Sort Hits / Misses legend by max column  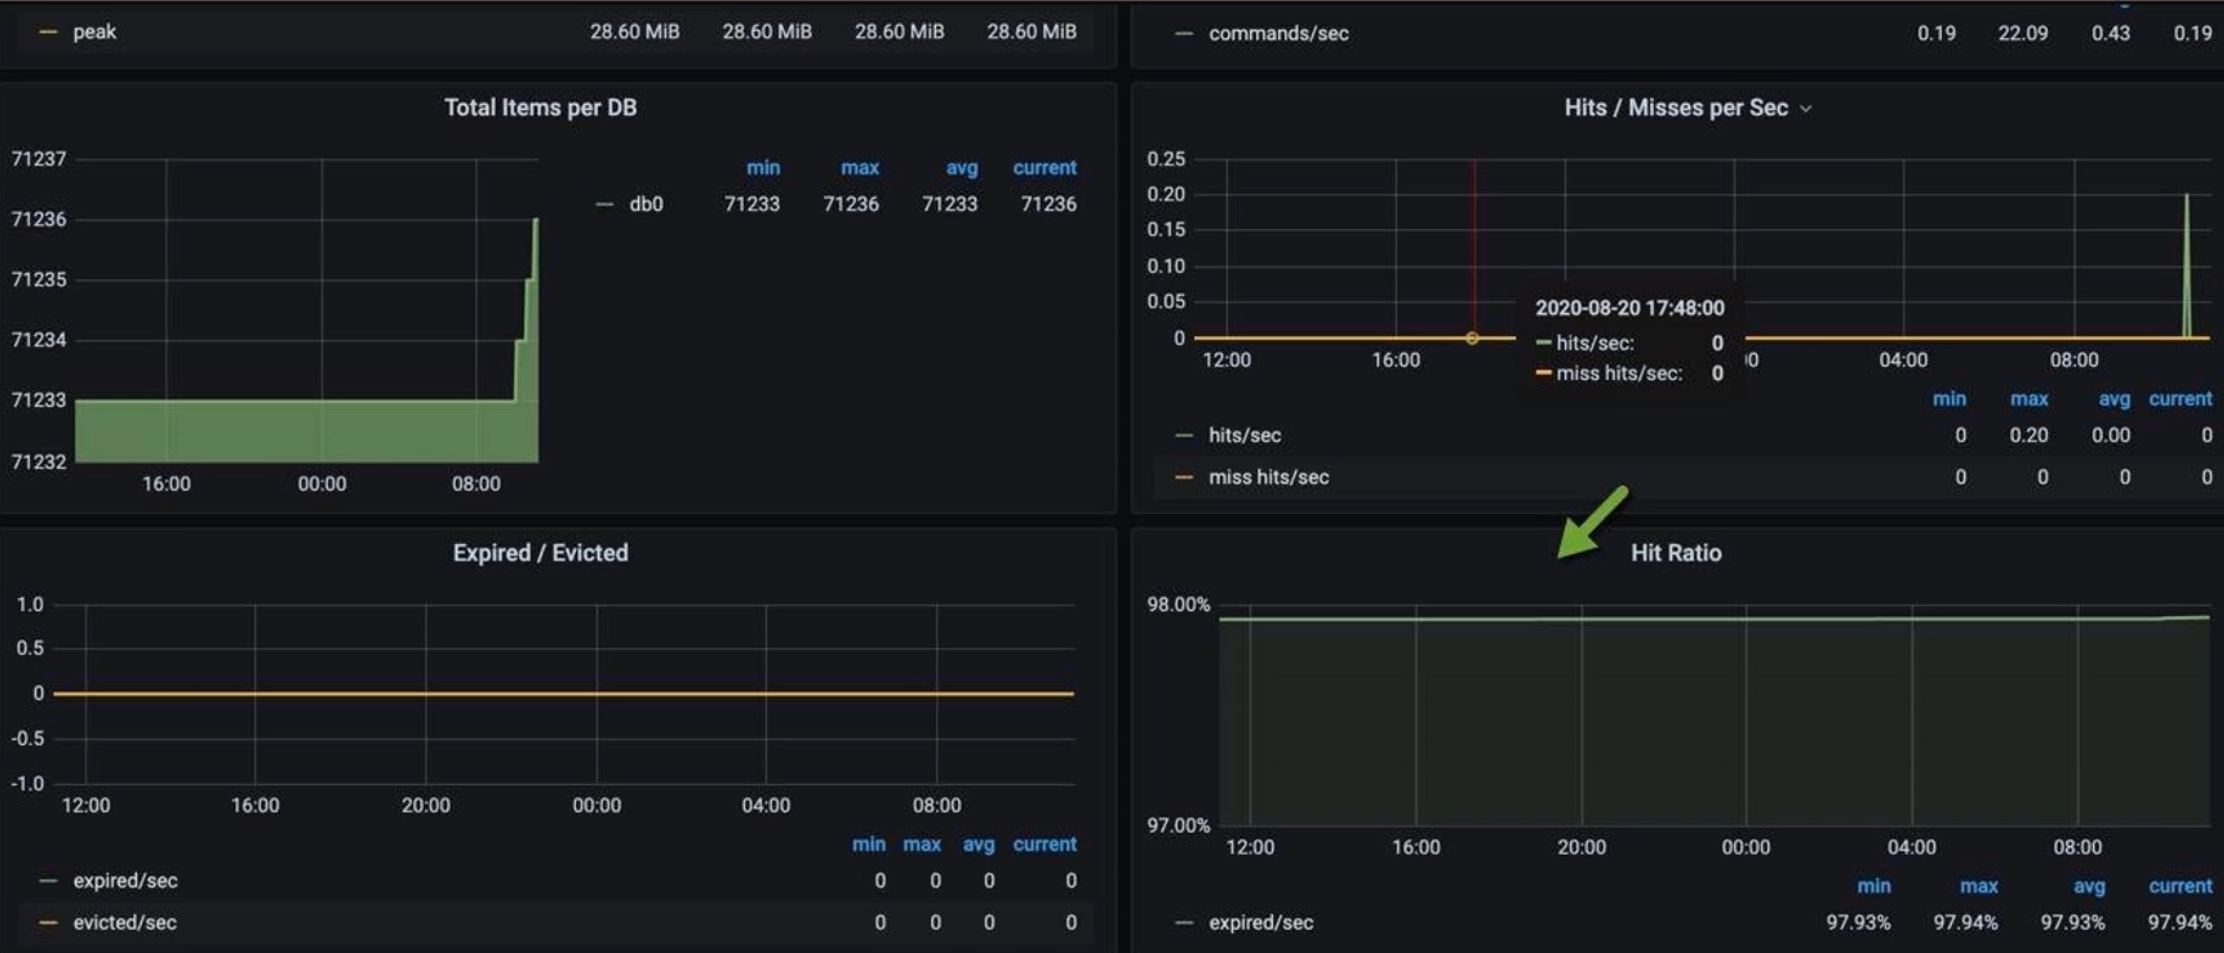[x=2029, y=399]
